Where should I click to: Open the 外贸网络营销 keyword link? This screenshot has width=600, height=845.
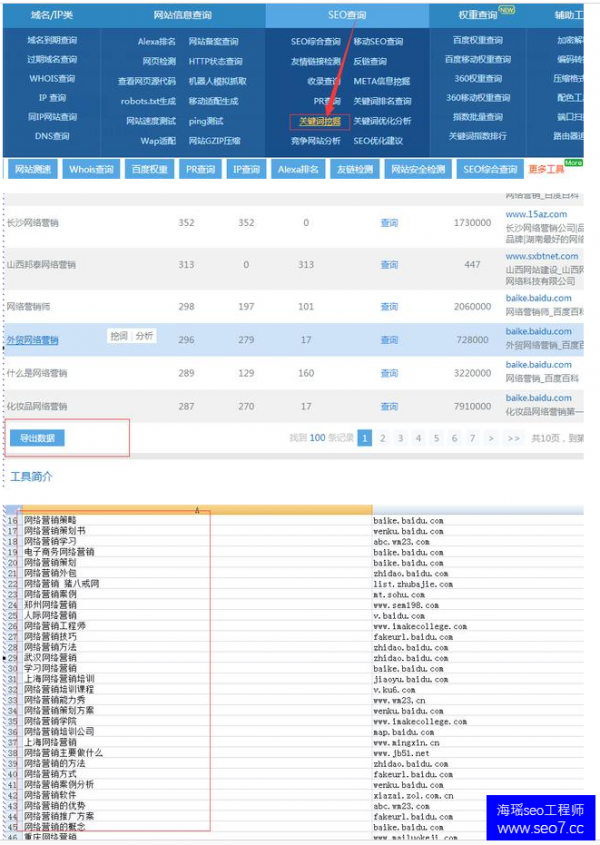[33, 341]
